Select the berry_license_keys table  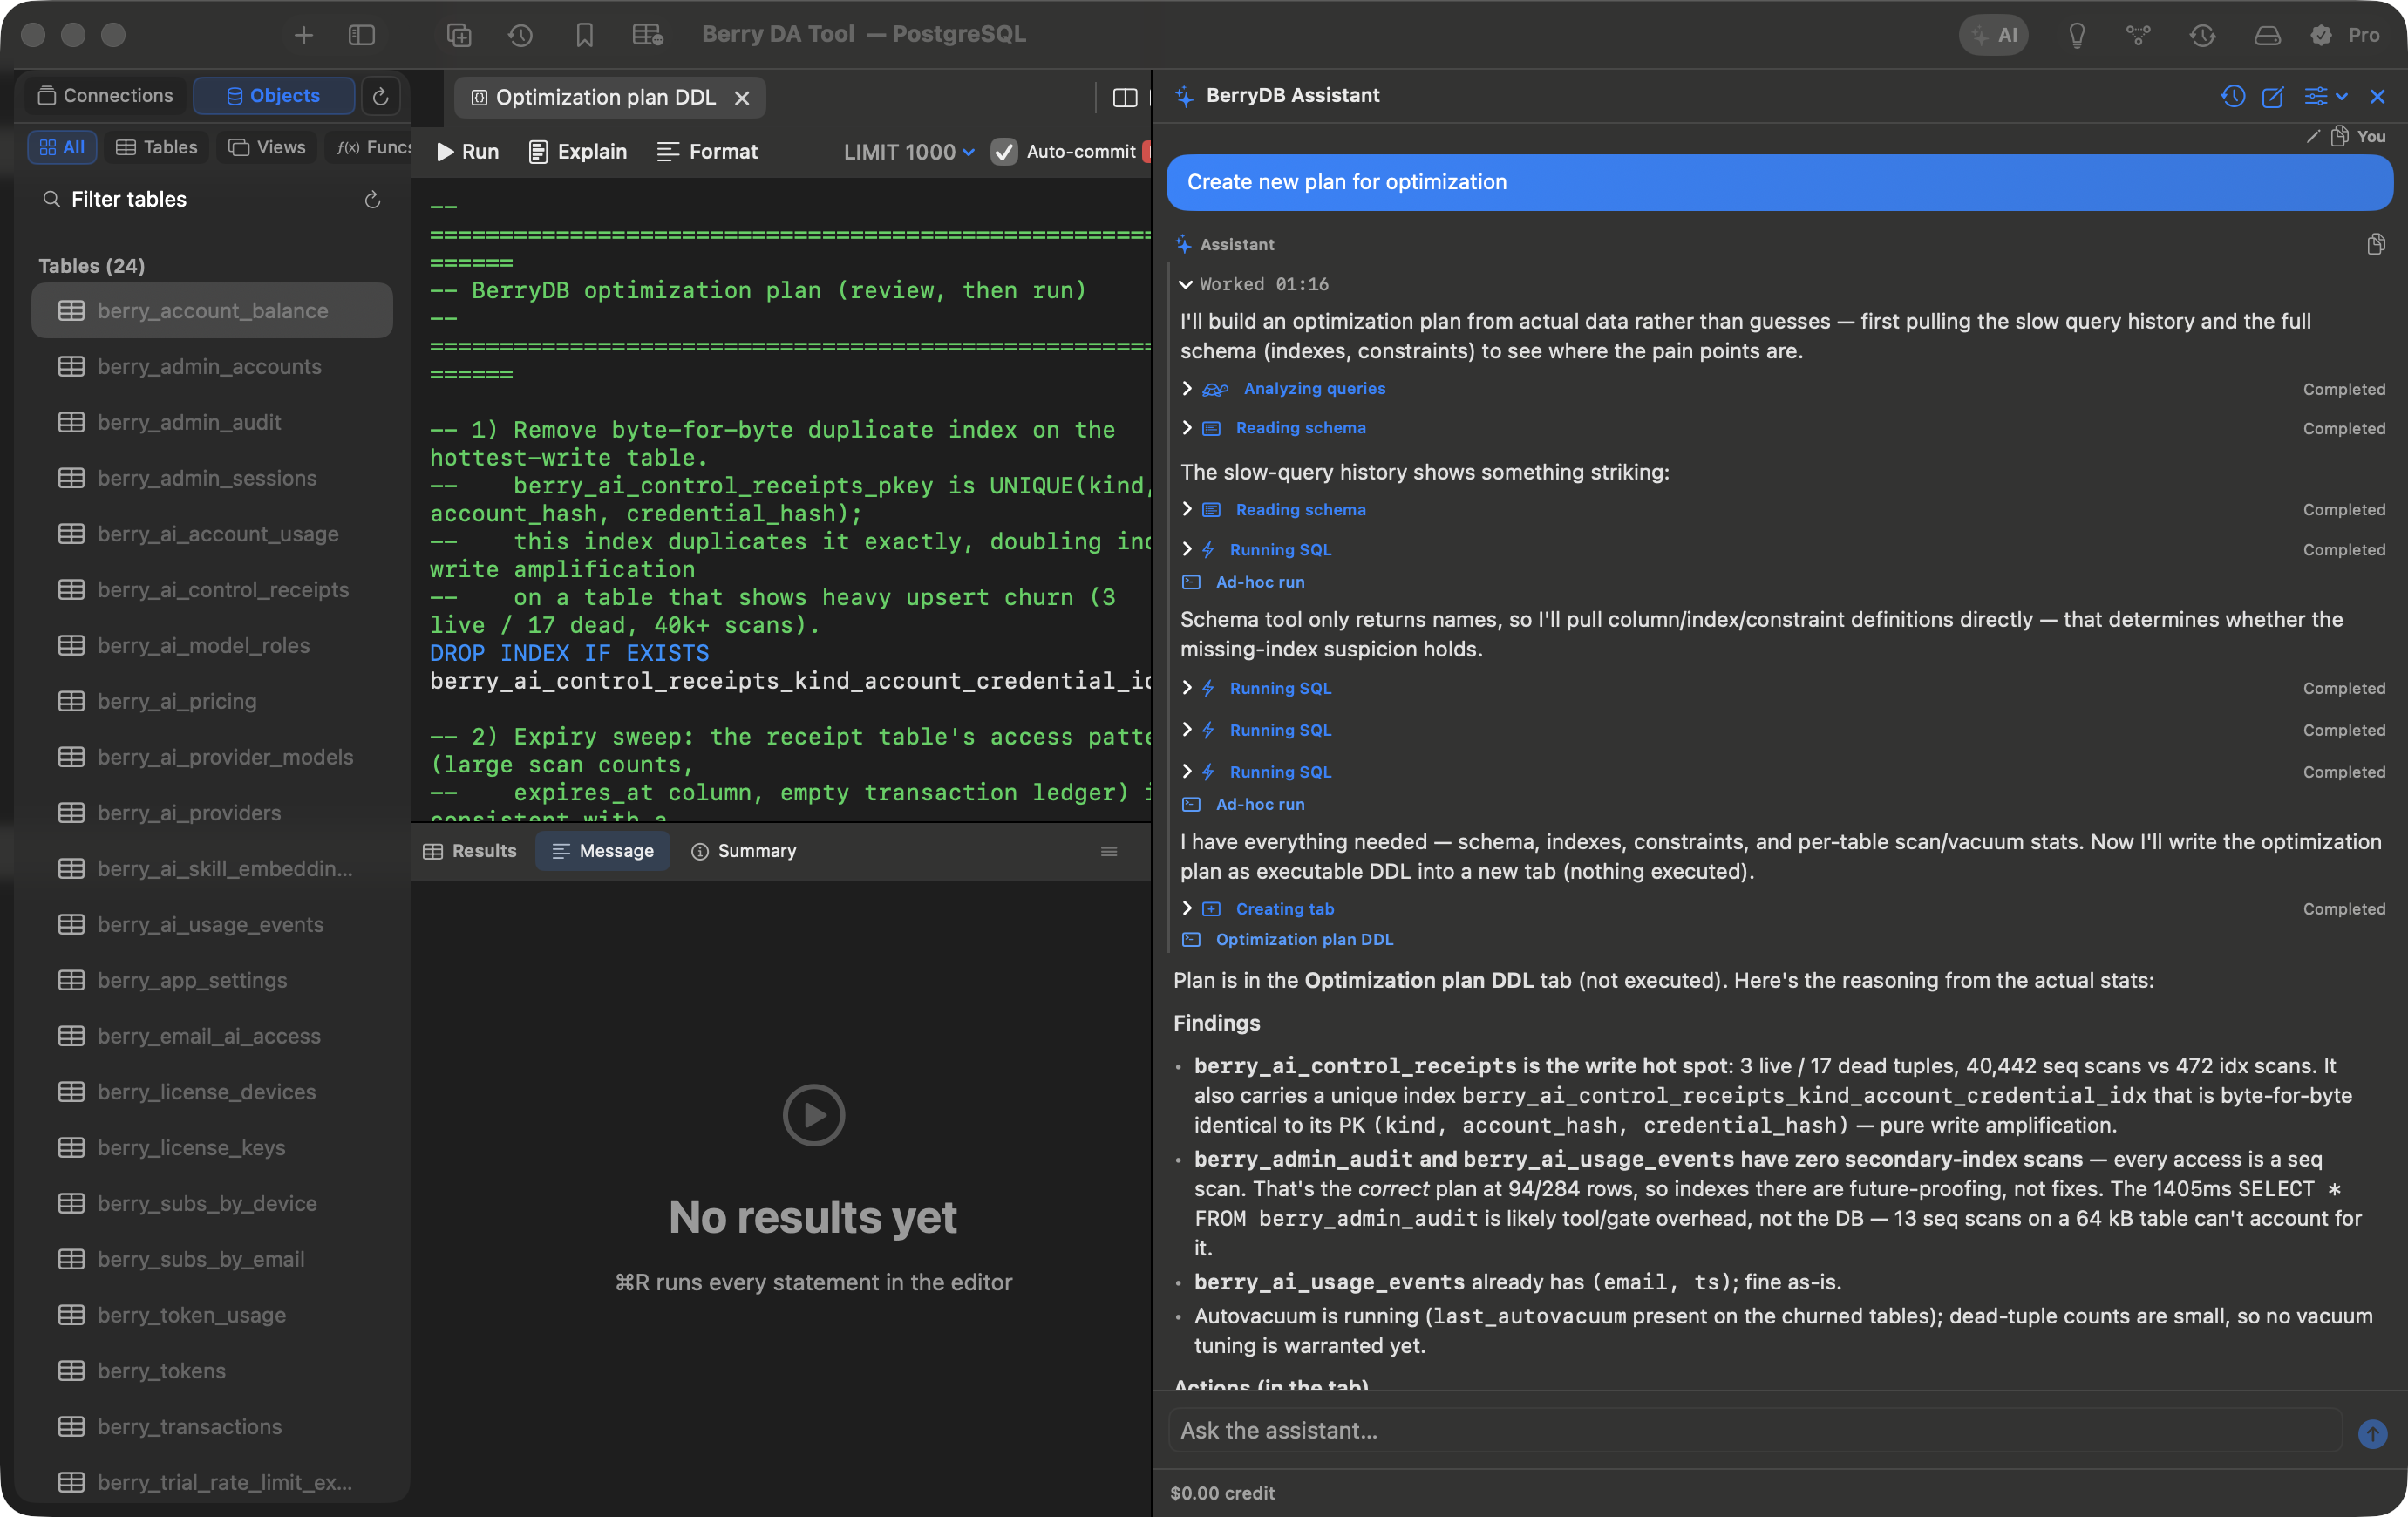212,1148
